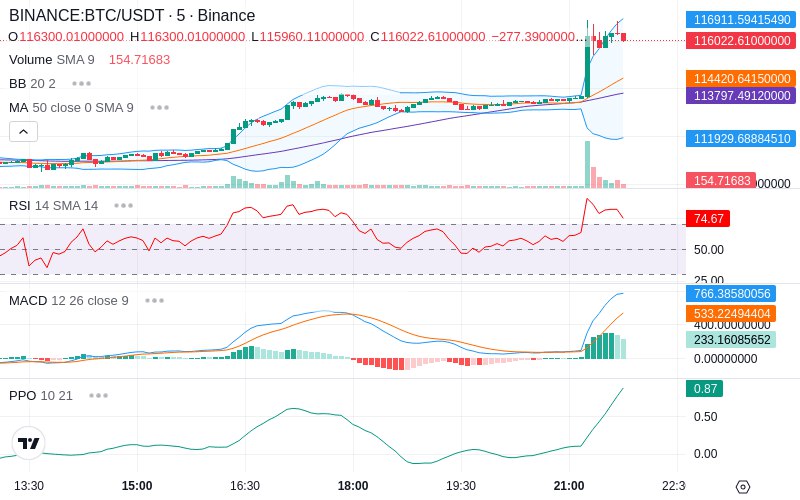
Task: Select the PPO 10 21 indicator label
Action: 41,395
